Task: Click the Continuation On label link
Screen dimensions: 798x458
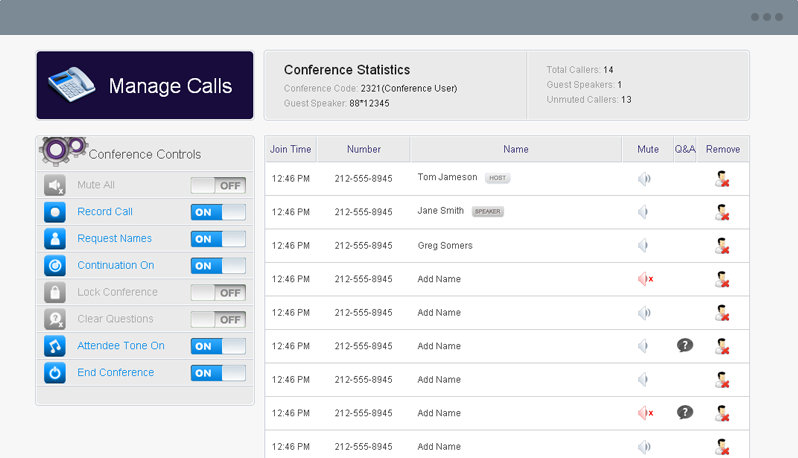Action: pos(116,265)
